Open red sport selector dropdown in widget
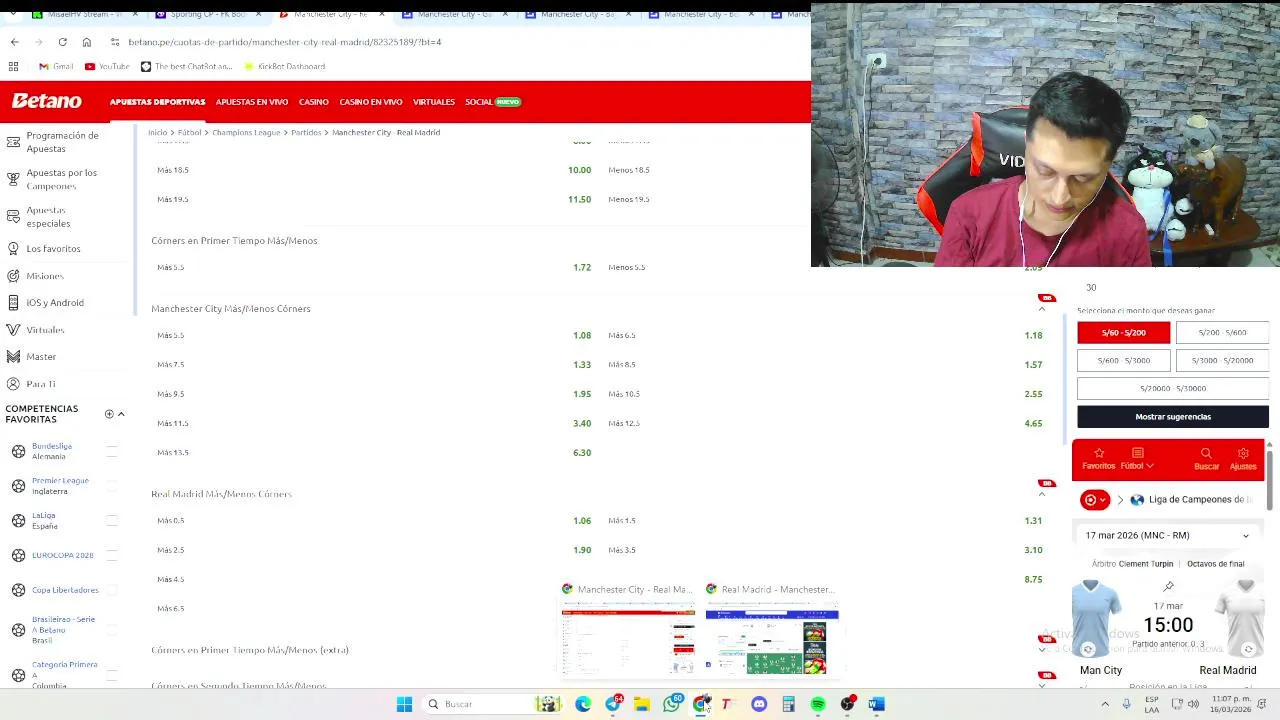Screen dimensions: 1280x720 pyautogui.click(x=1095, y=499)
